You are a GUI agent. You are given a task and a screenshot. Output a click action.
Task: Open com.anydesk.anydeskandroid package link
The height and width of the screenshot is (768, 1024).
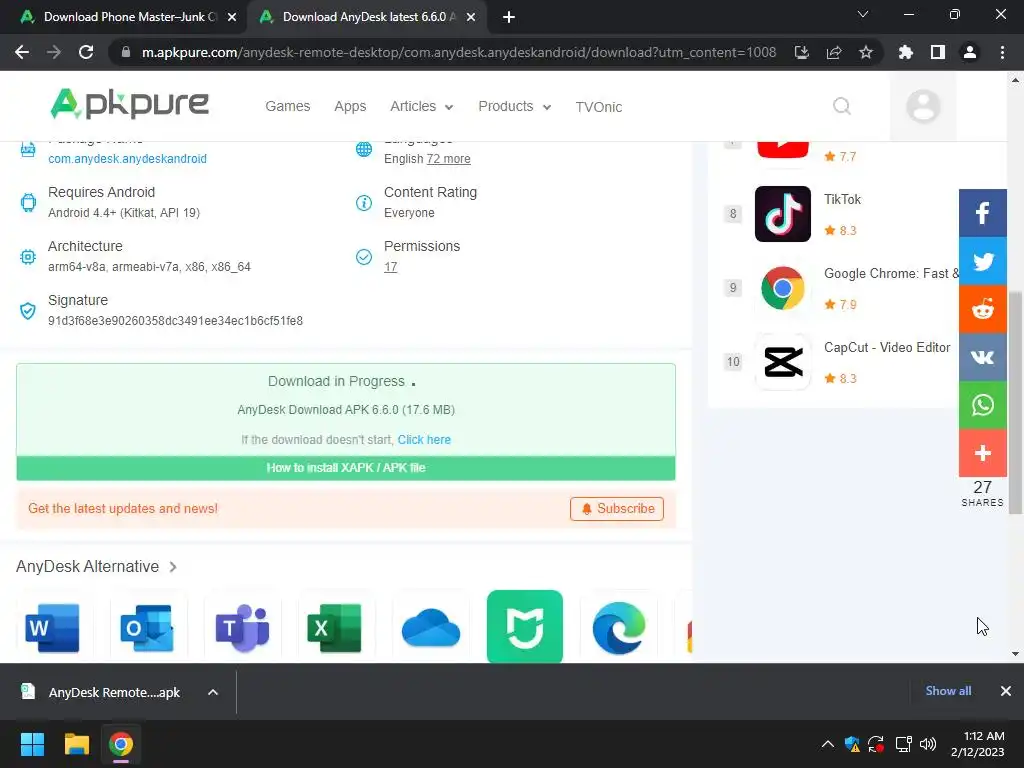pos(127,159)
